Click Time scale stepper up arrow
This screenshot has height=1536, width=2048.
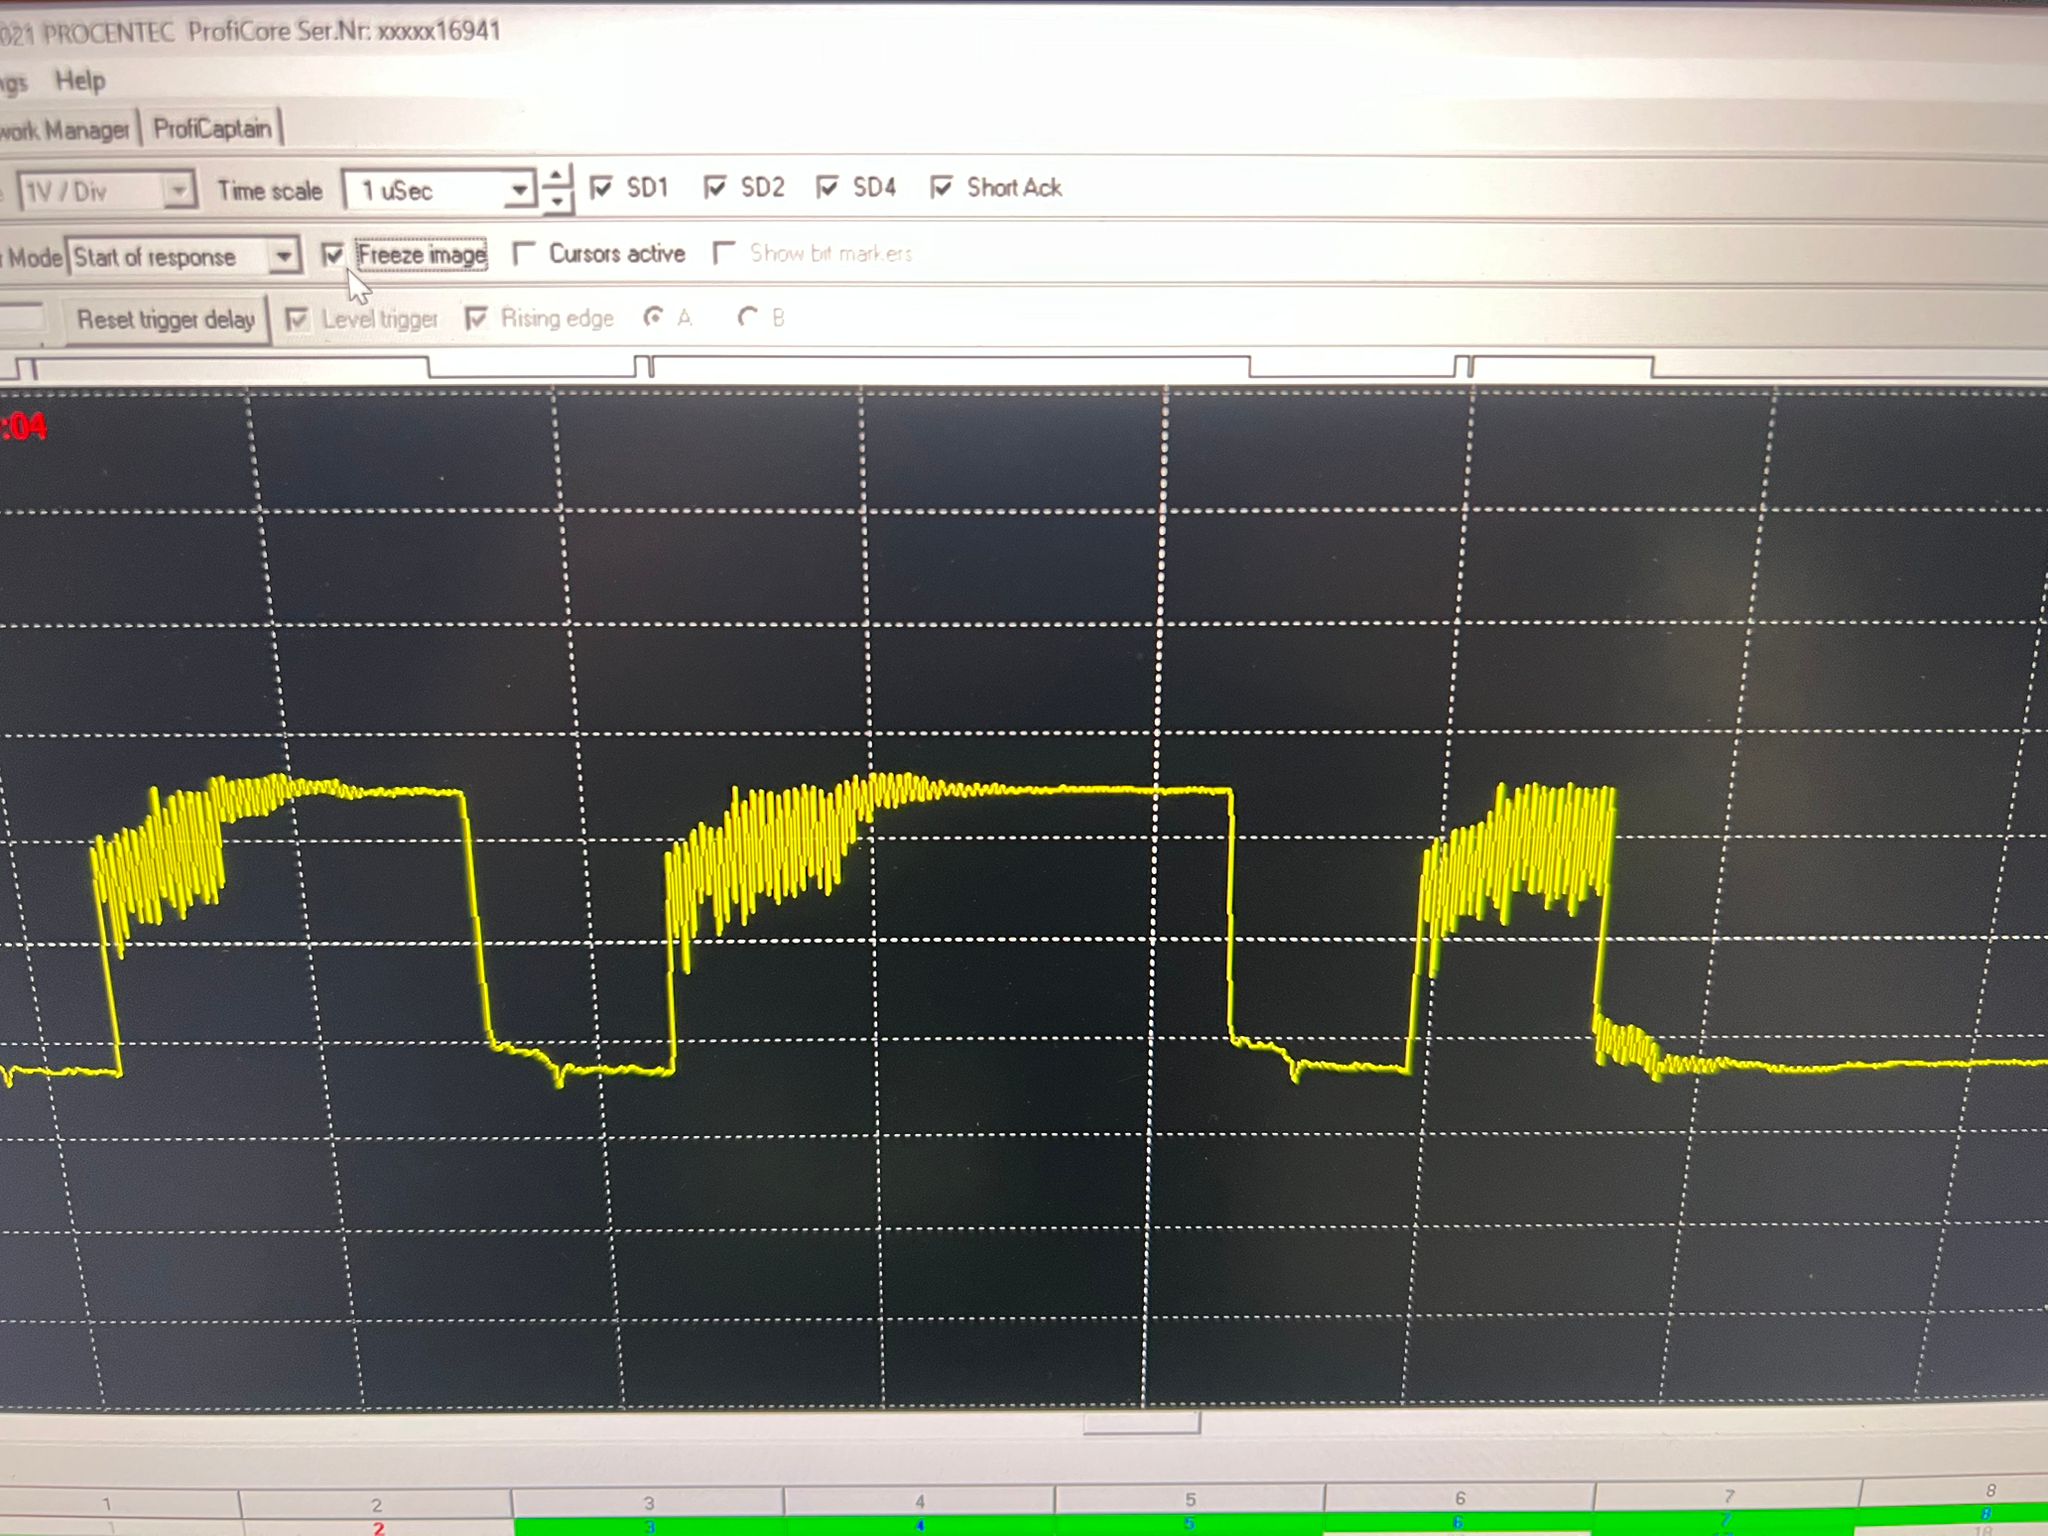pos(557,175)
